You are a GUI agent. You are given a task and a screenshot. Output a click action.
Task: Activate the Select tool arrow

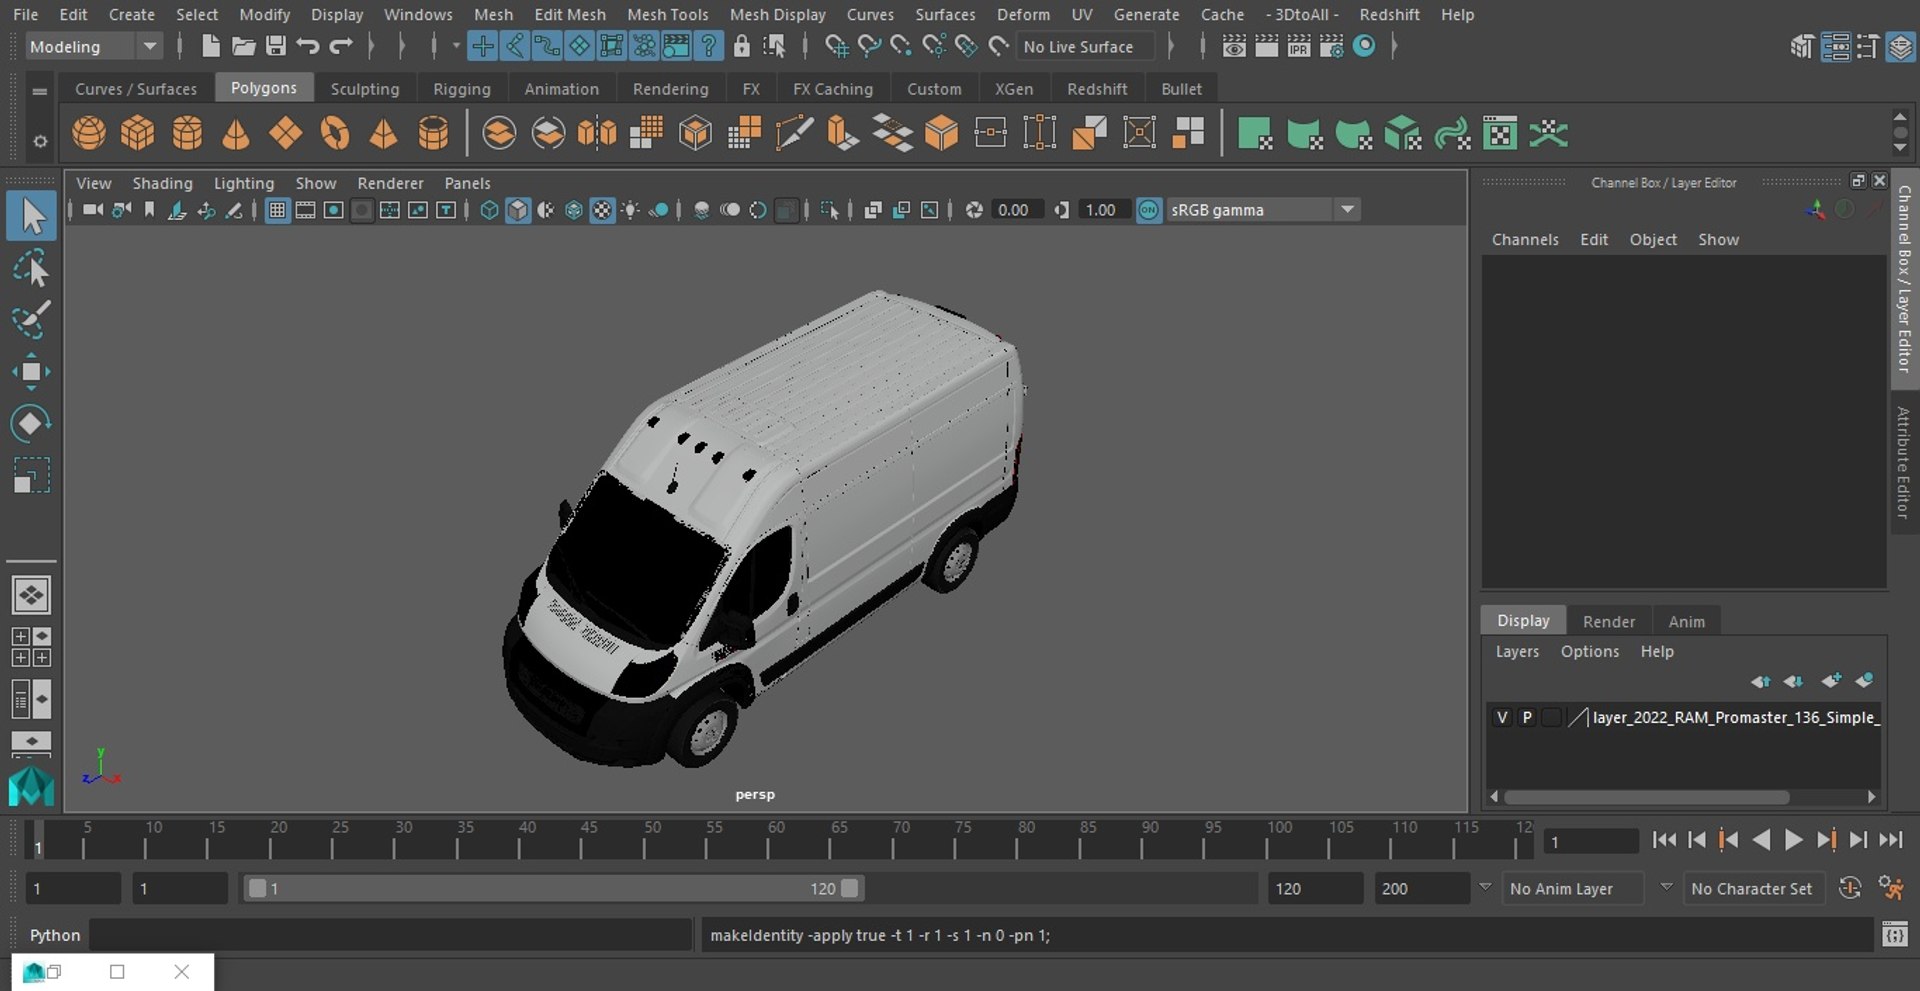pos(31,216)
